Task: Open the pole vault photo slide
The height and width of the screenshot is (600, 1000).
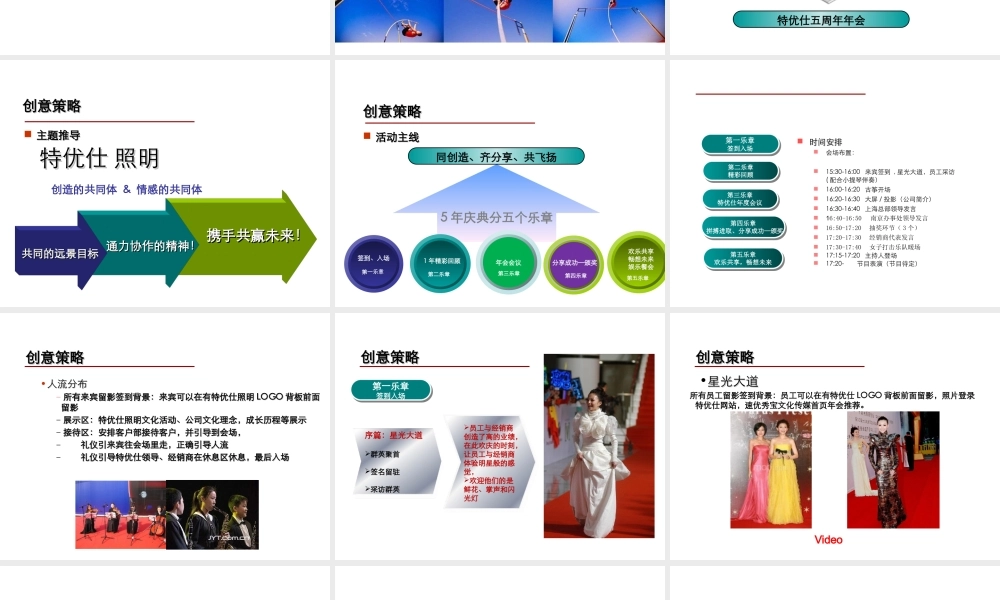Action: pos(500,21)
